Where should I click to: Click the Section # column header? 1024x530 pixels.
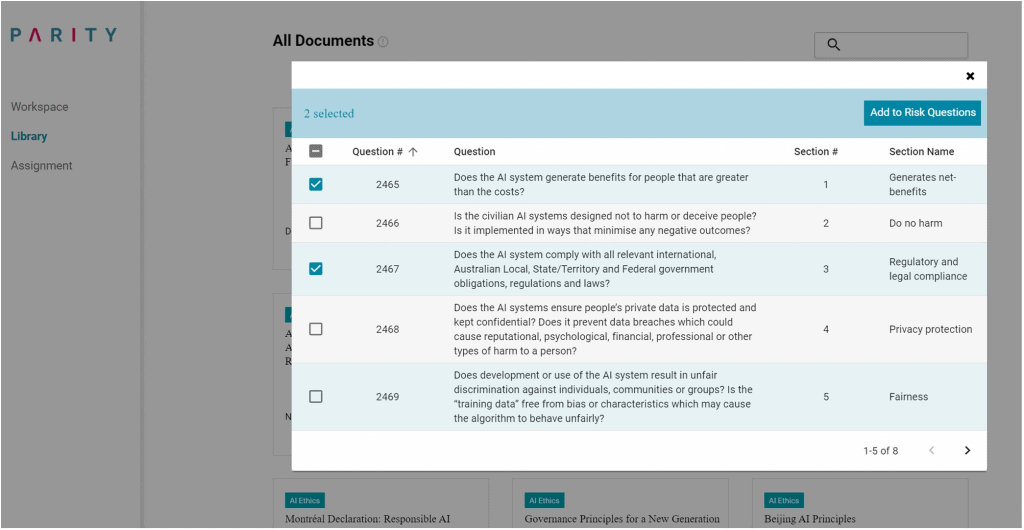click(815, 152)
